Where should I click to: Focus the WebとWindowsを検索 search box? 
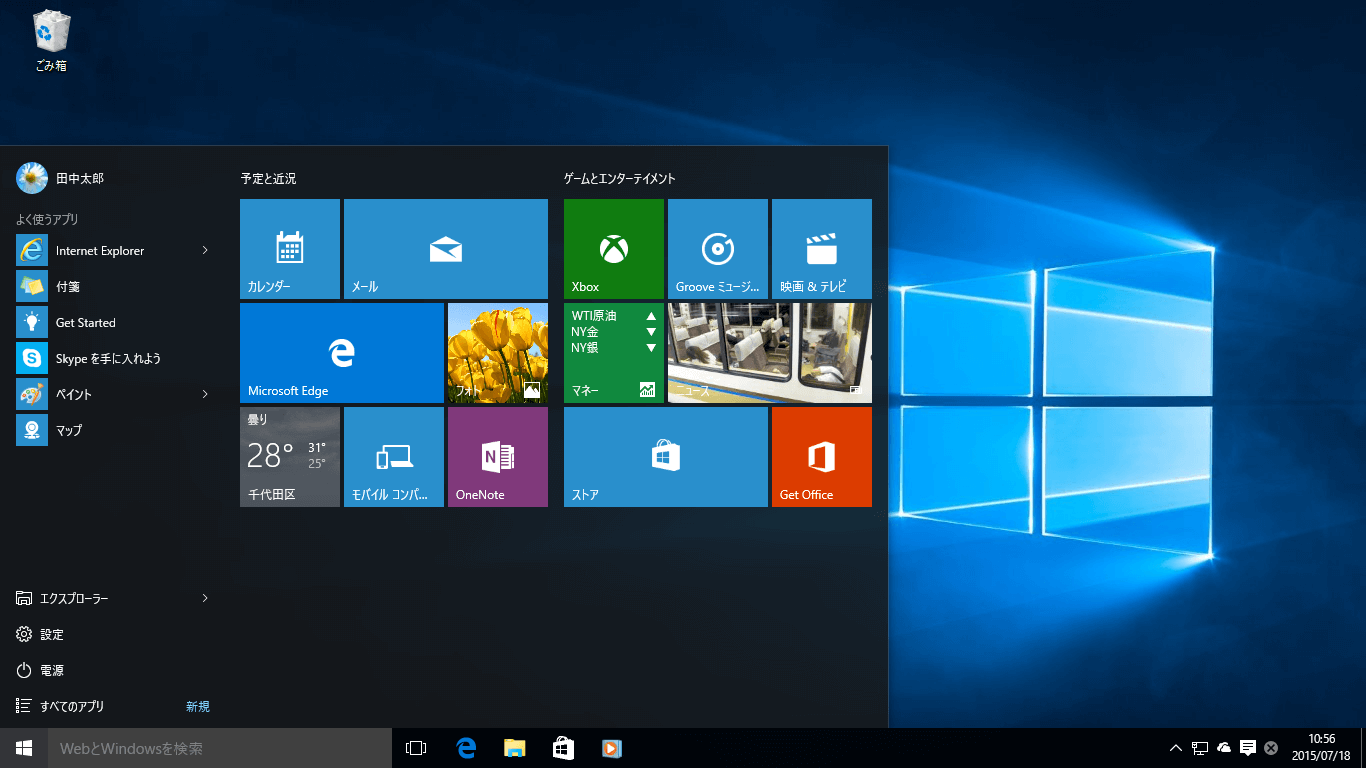pyautogui.click(x=220, y=748)
